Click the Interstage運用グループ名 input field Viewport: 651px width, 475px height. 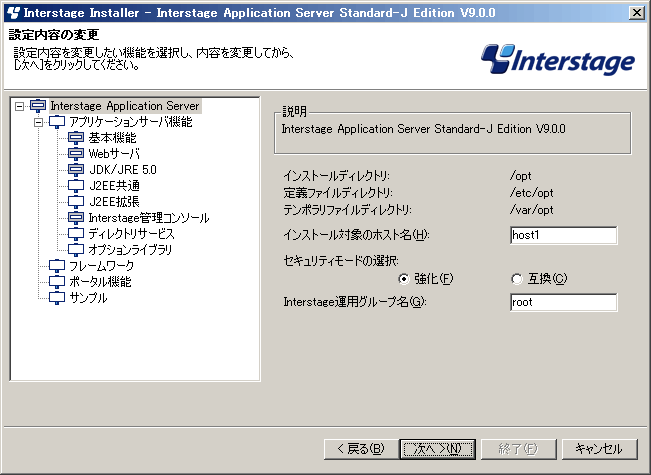(x=563, y=302)
